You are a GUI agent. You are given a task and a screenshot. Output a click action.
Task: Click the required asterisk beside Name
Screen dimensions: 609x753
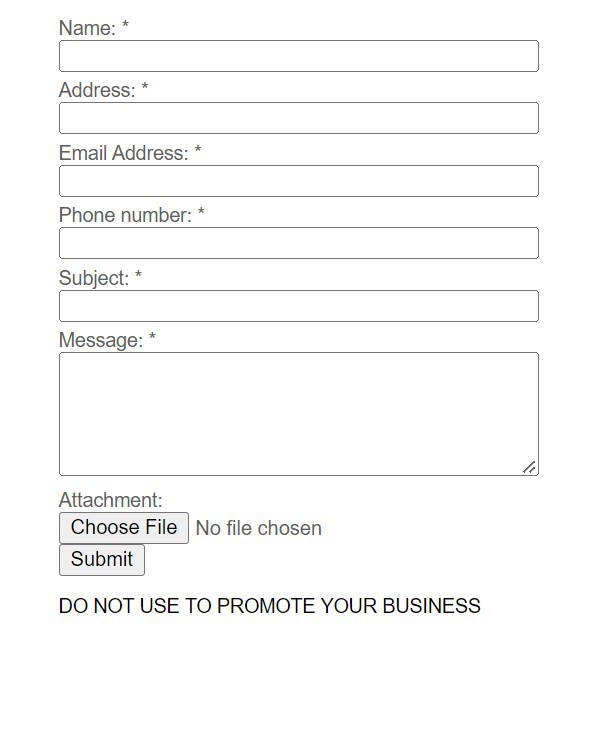[x=125, y=28]
